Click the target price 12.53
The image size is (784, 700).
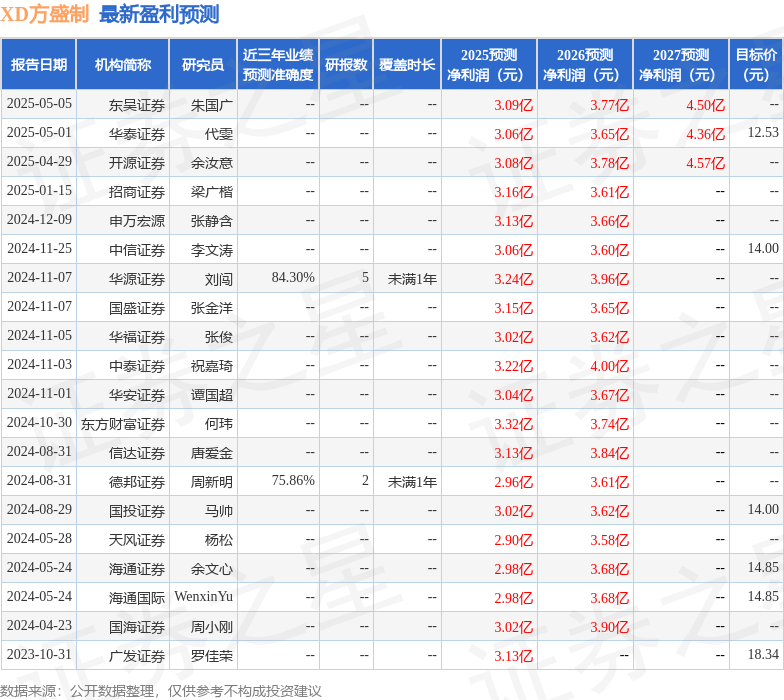point(763,132)
